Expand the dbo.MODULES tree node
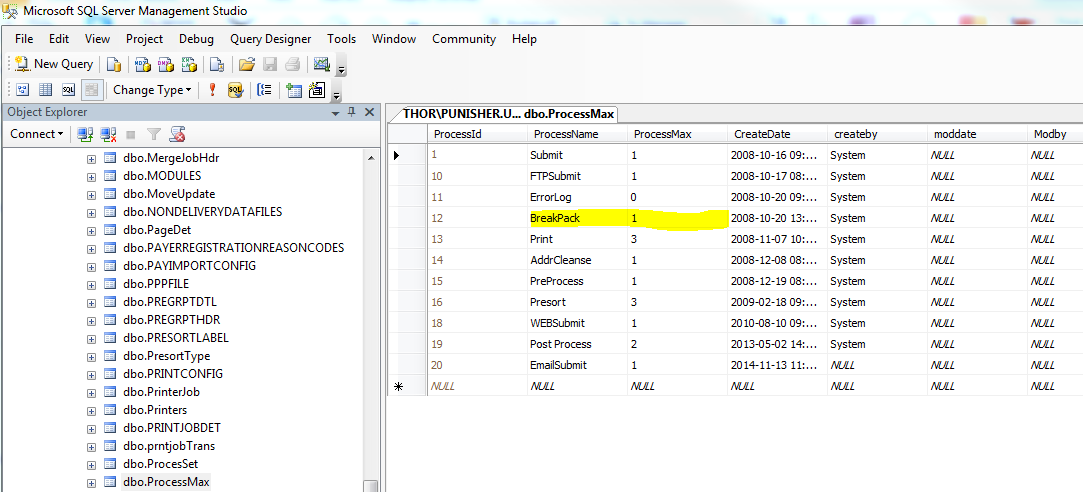This screenshot has width=1083, height=492. pyautogui.click(x=91, y=176)
